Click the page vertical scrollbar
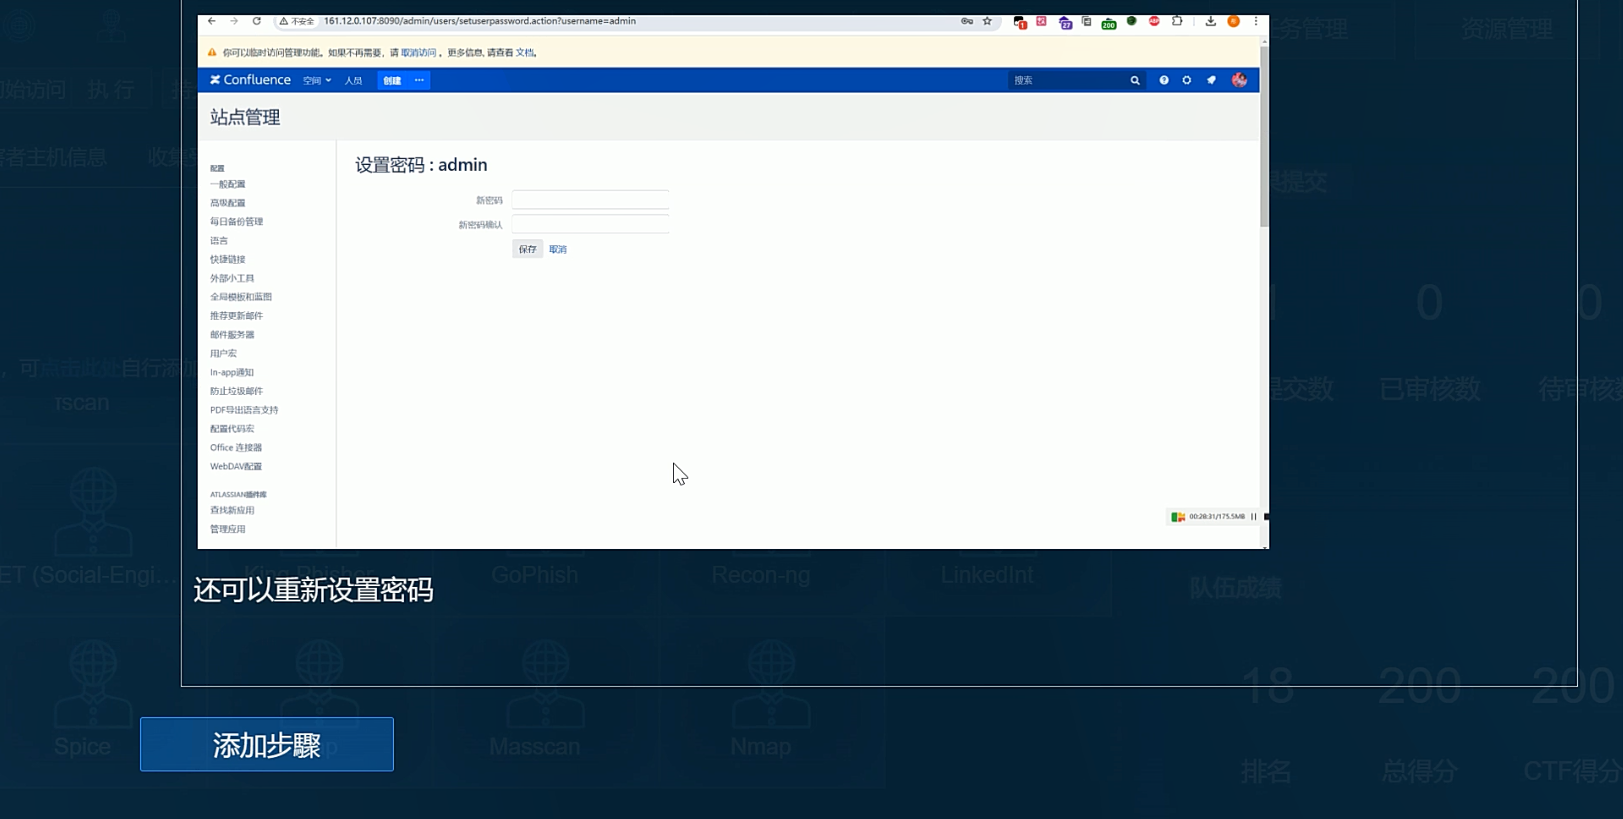Screen dimensions: 1623x819 coord(1264,137)
